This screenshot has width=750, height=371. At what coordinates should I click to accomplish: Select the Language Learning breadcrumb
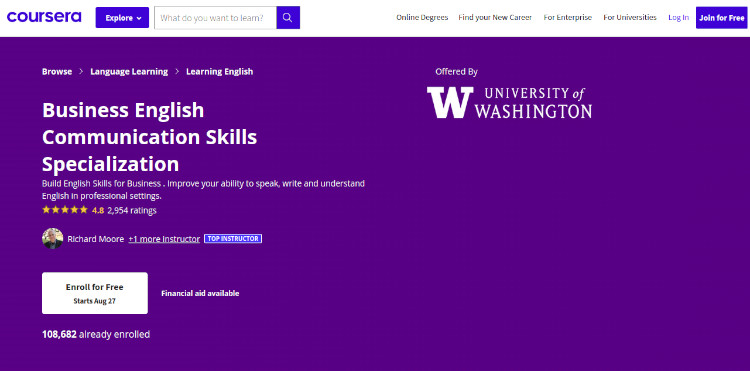[129, 72]
